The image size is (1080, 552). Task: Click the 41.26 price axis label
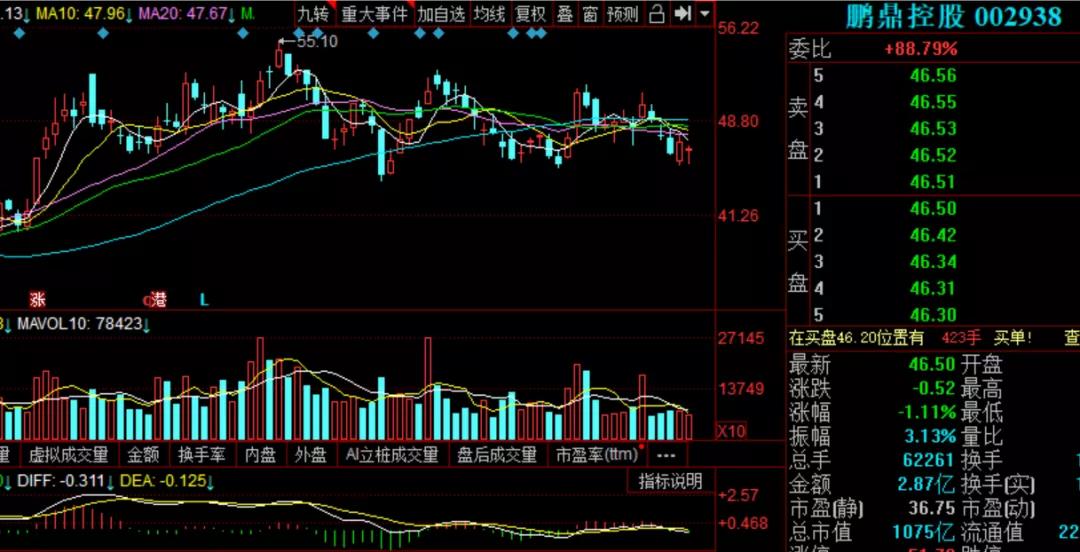coord(738,216)
